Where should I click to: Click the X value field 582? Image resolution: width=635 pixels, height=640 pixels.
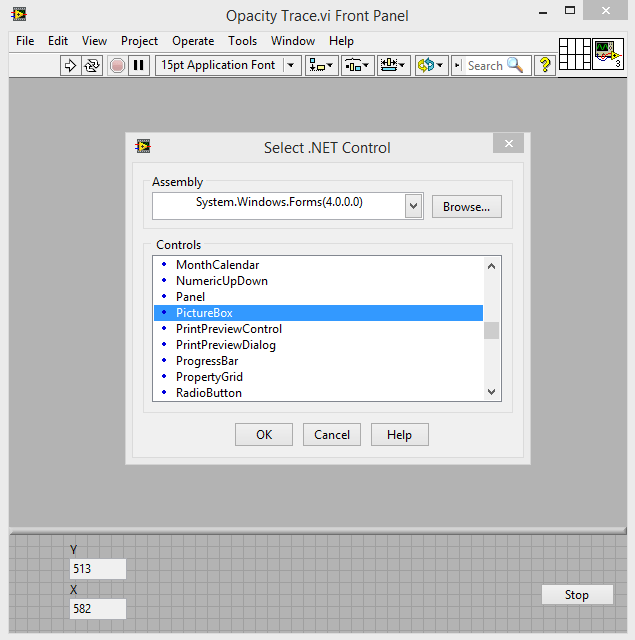[98, 609]
